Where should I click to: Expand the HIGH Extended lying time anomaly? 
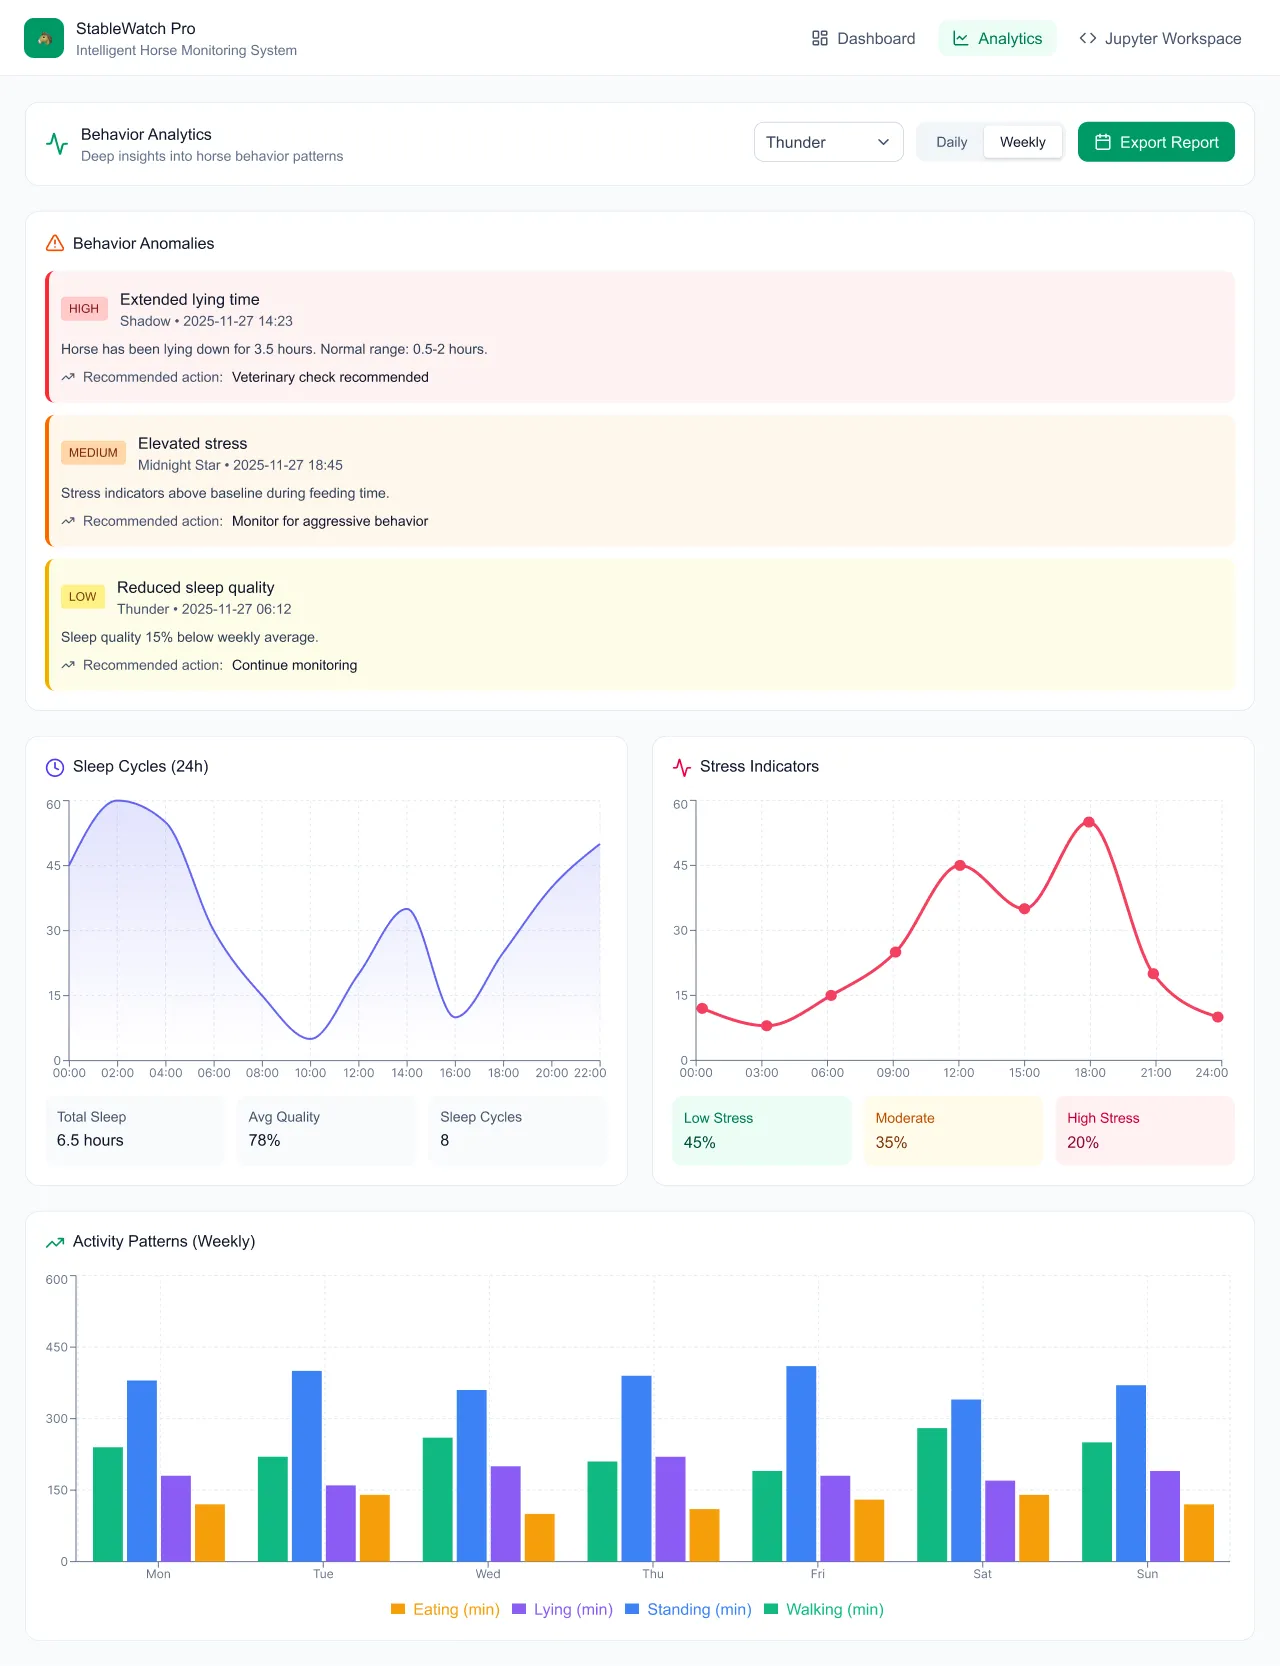coord(640,337)
